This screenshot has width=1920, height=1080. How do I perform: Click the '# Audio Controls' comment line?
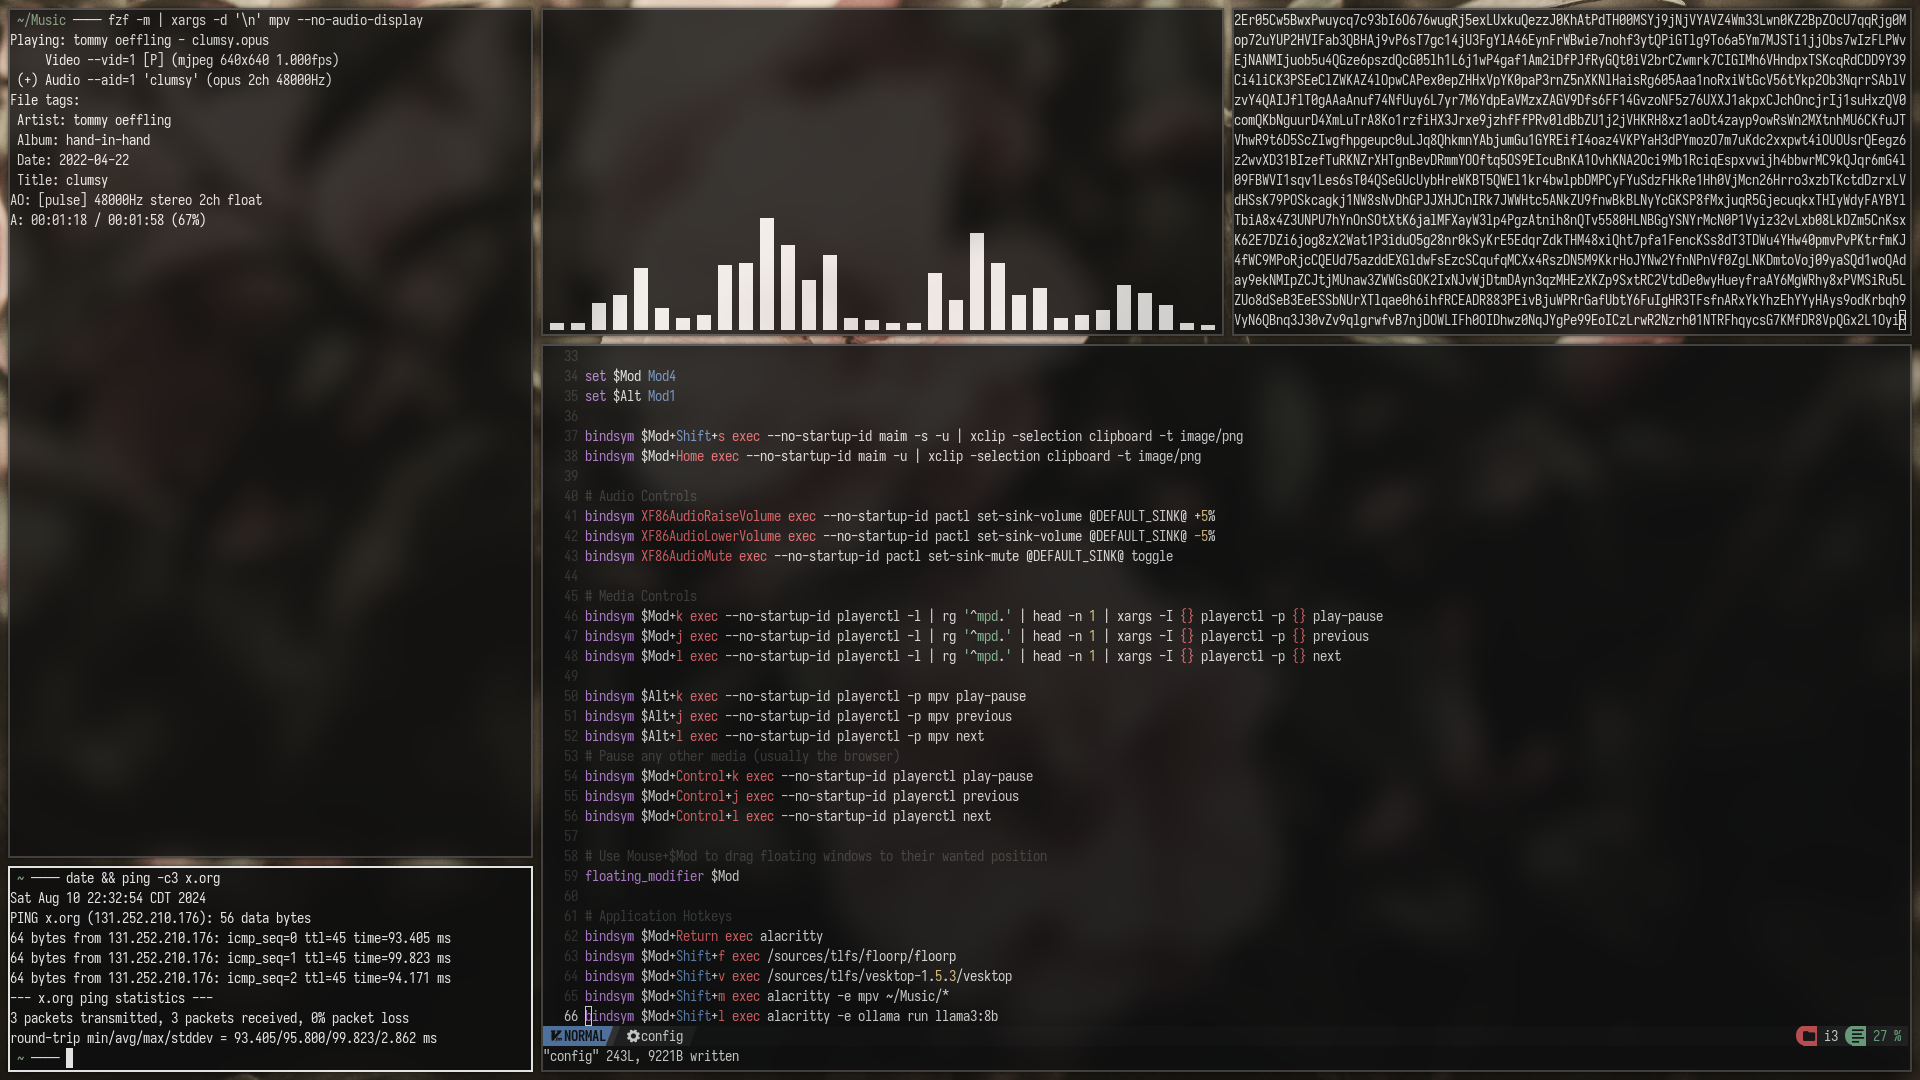pyautogui.click(x=641, y=496)
